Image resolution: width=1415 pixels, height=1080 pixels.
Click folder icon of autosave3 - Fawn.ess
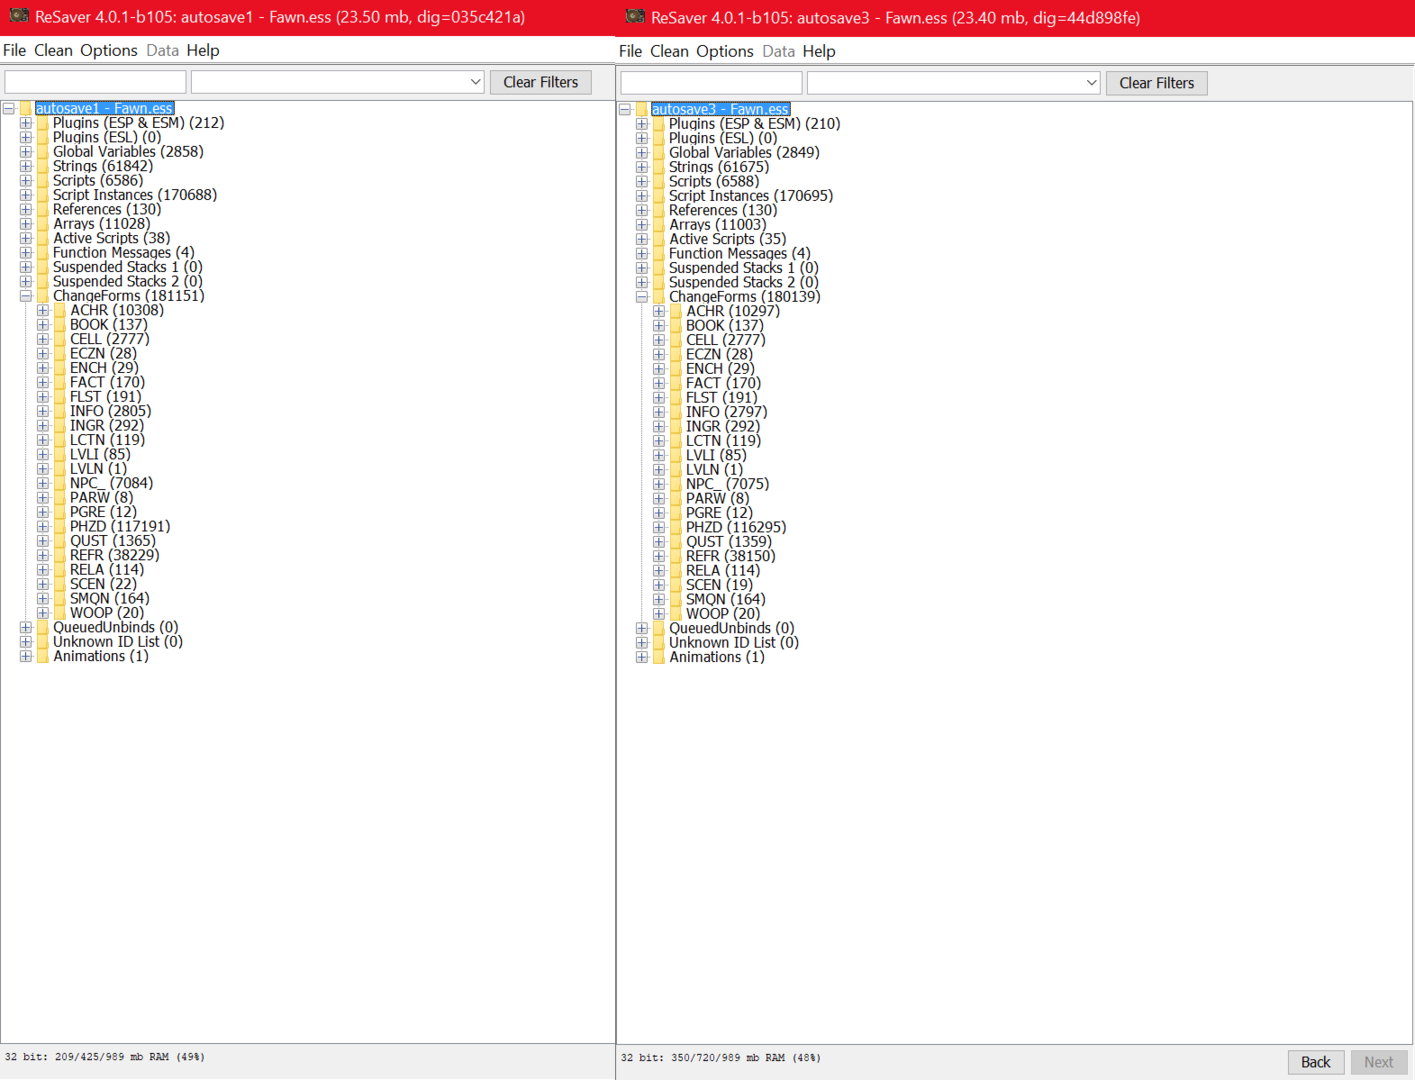(642, 109)
